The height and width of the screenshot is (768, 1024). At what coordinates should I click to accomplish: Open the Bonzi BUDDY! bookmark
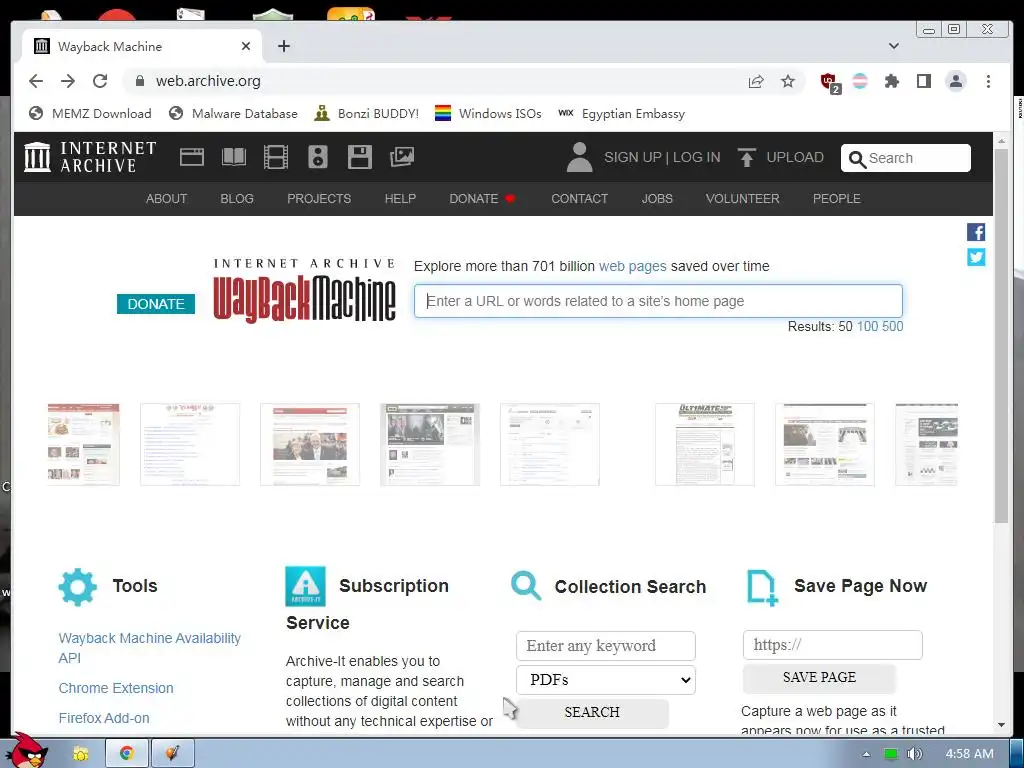366,114
